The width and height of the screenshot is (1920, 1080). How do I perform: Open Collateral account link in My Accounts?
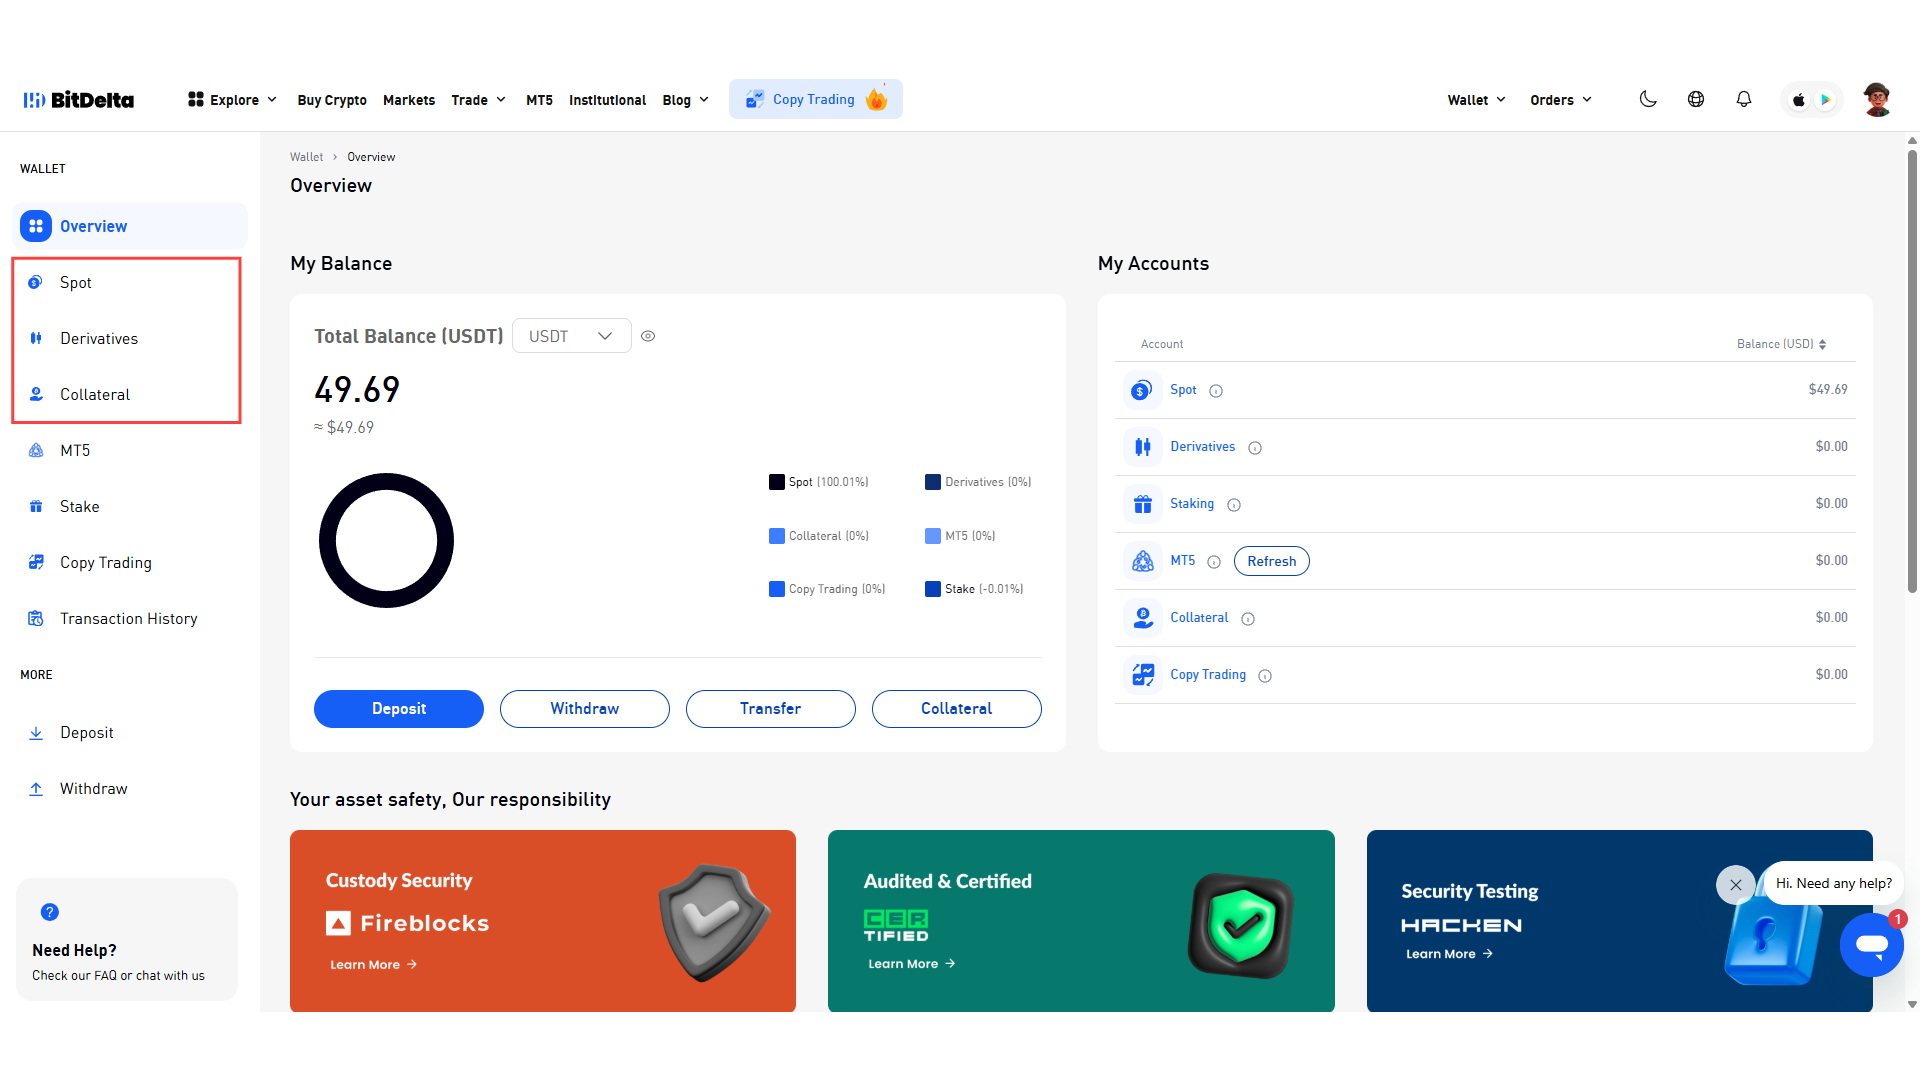coord(1199,618)
